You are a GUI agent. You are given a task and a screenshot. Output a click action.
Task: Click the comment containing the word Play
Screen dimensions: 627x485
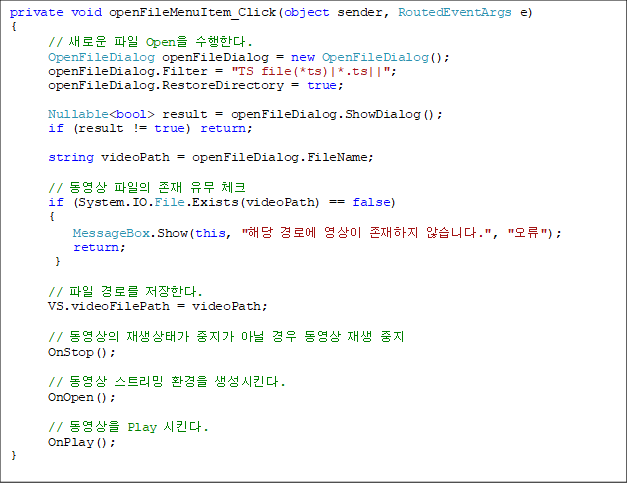(128, 427)
